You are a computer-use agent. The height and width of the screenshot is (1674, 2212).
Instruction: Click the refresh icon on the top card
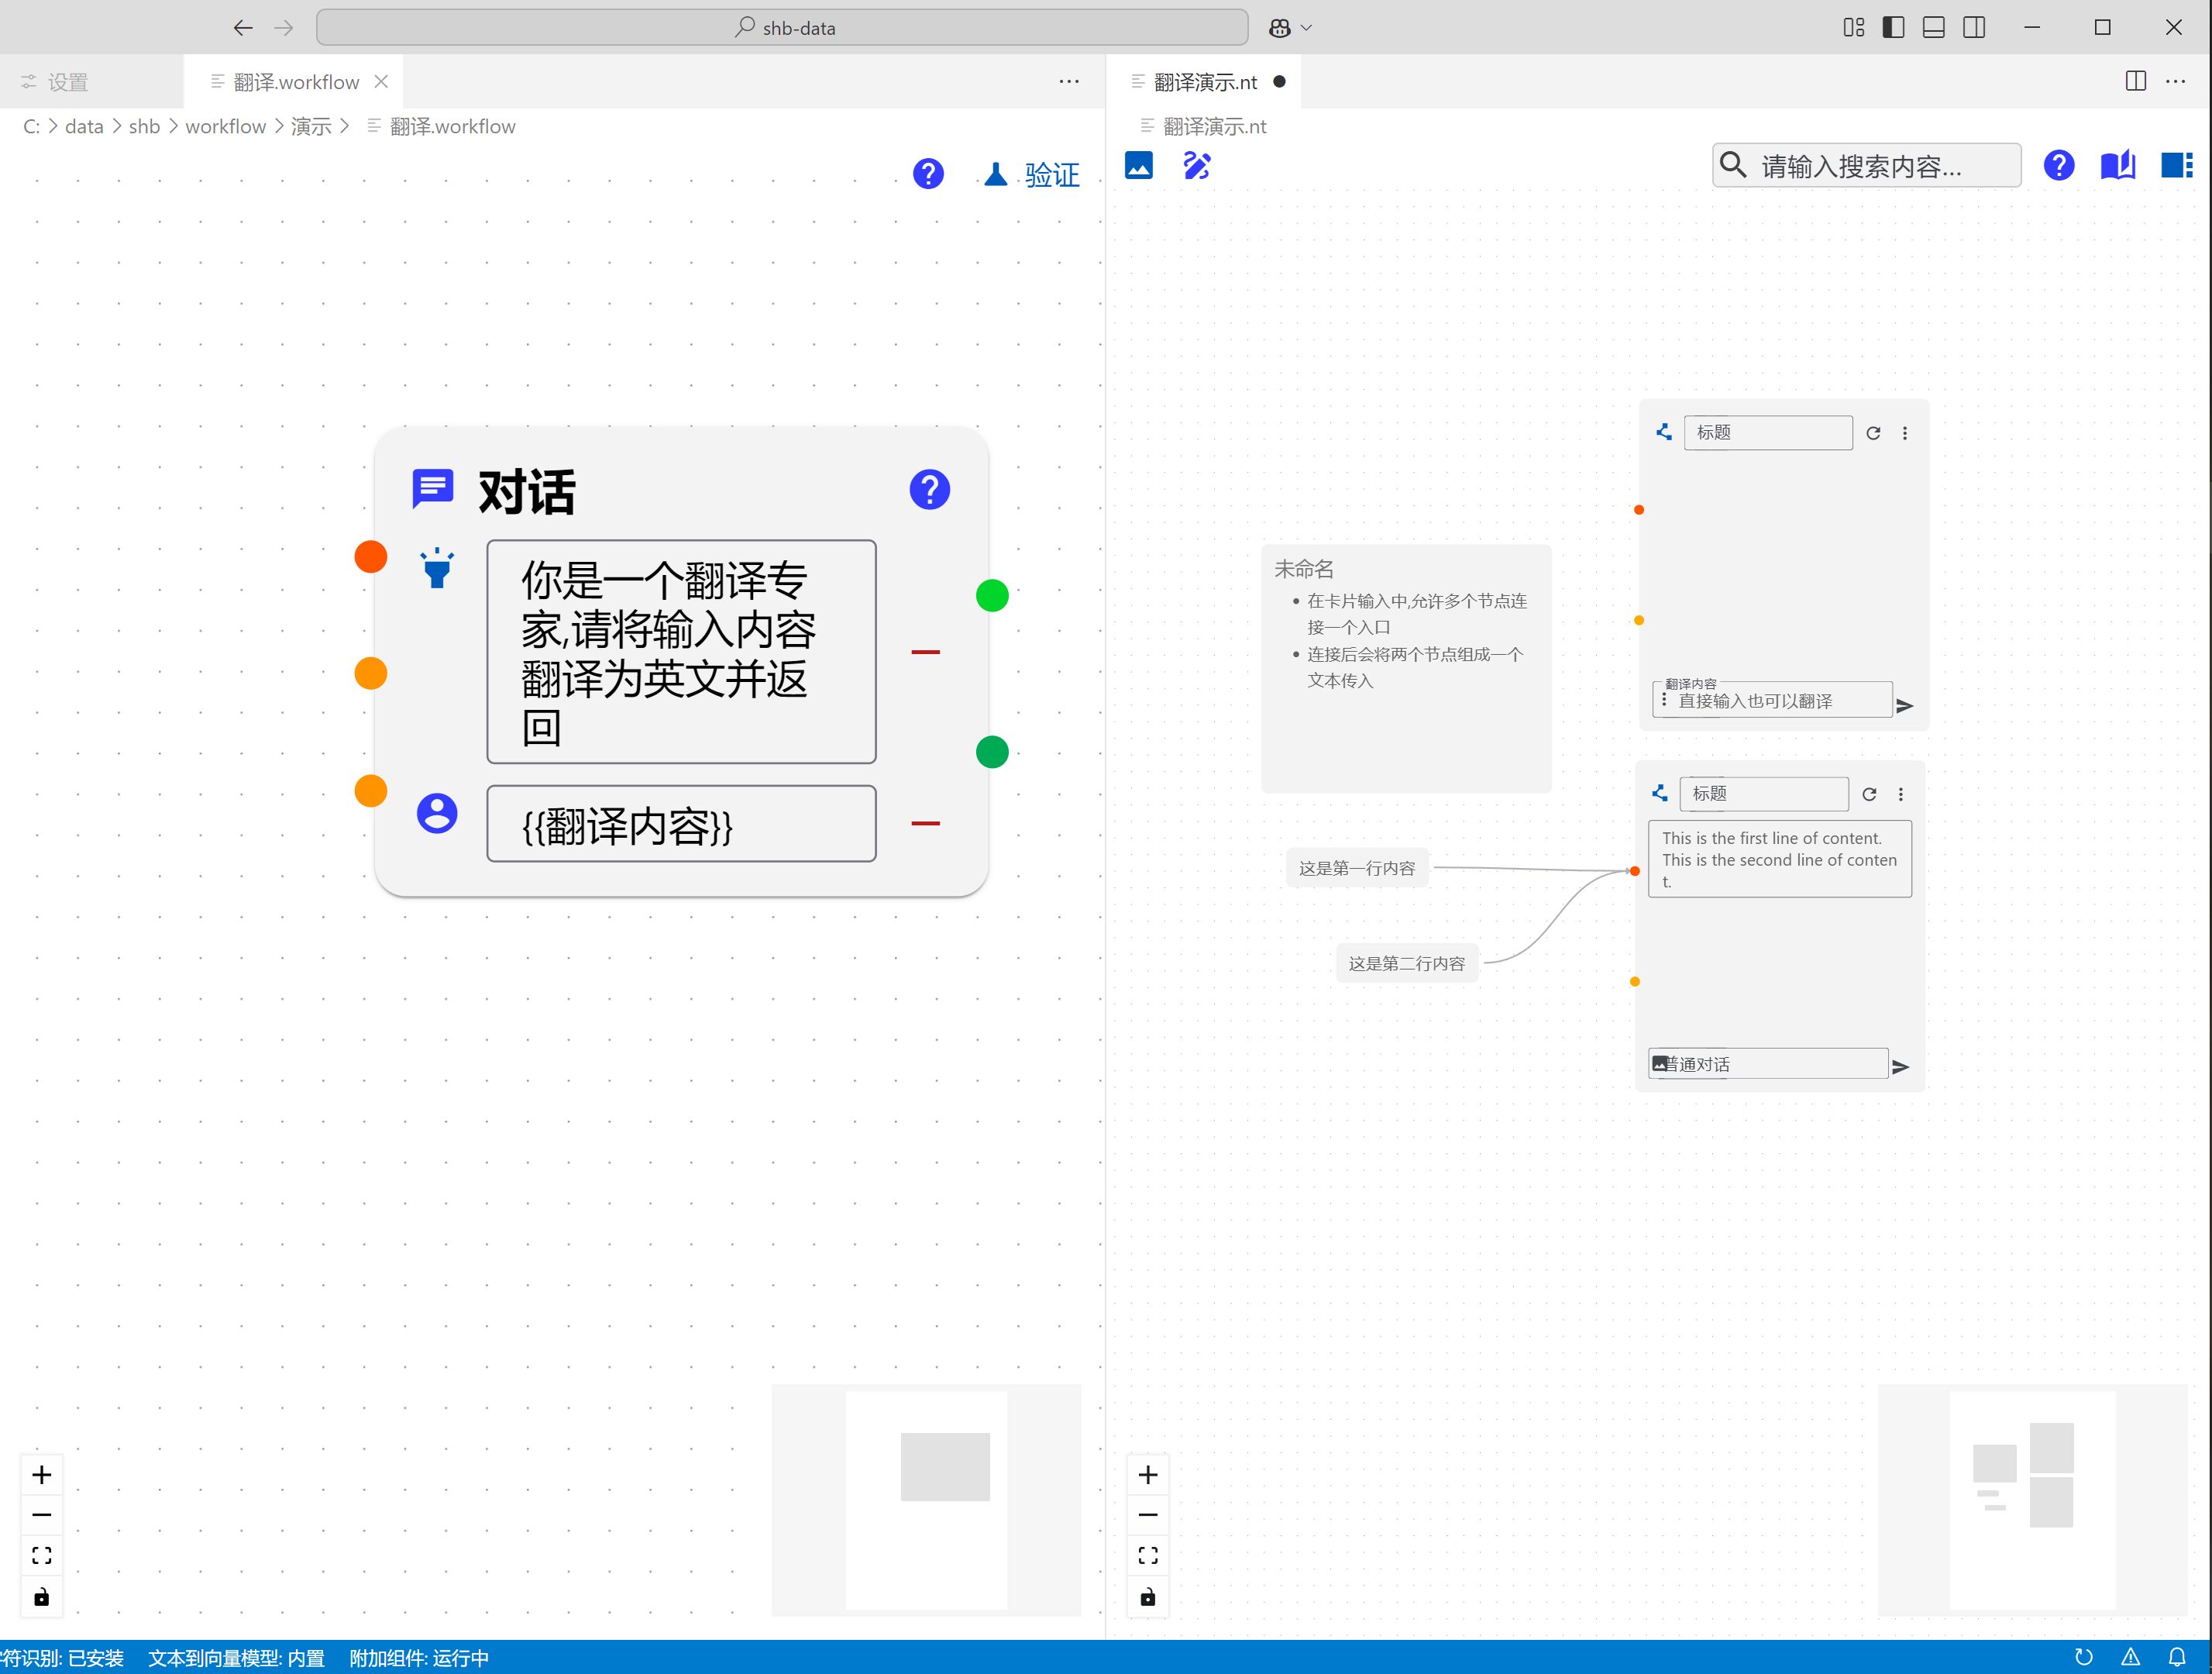pyautogui.click(x=1873, y=433)
